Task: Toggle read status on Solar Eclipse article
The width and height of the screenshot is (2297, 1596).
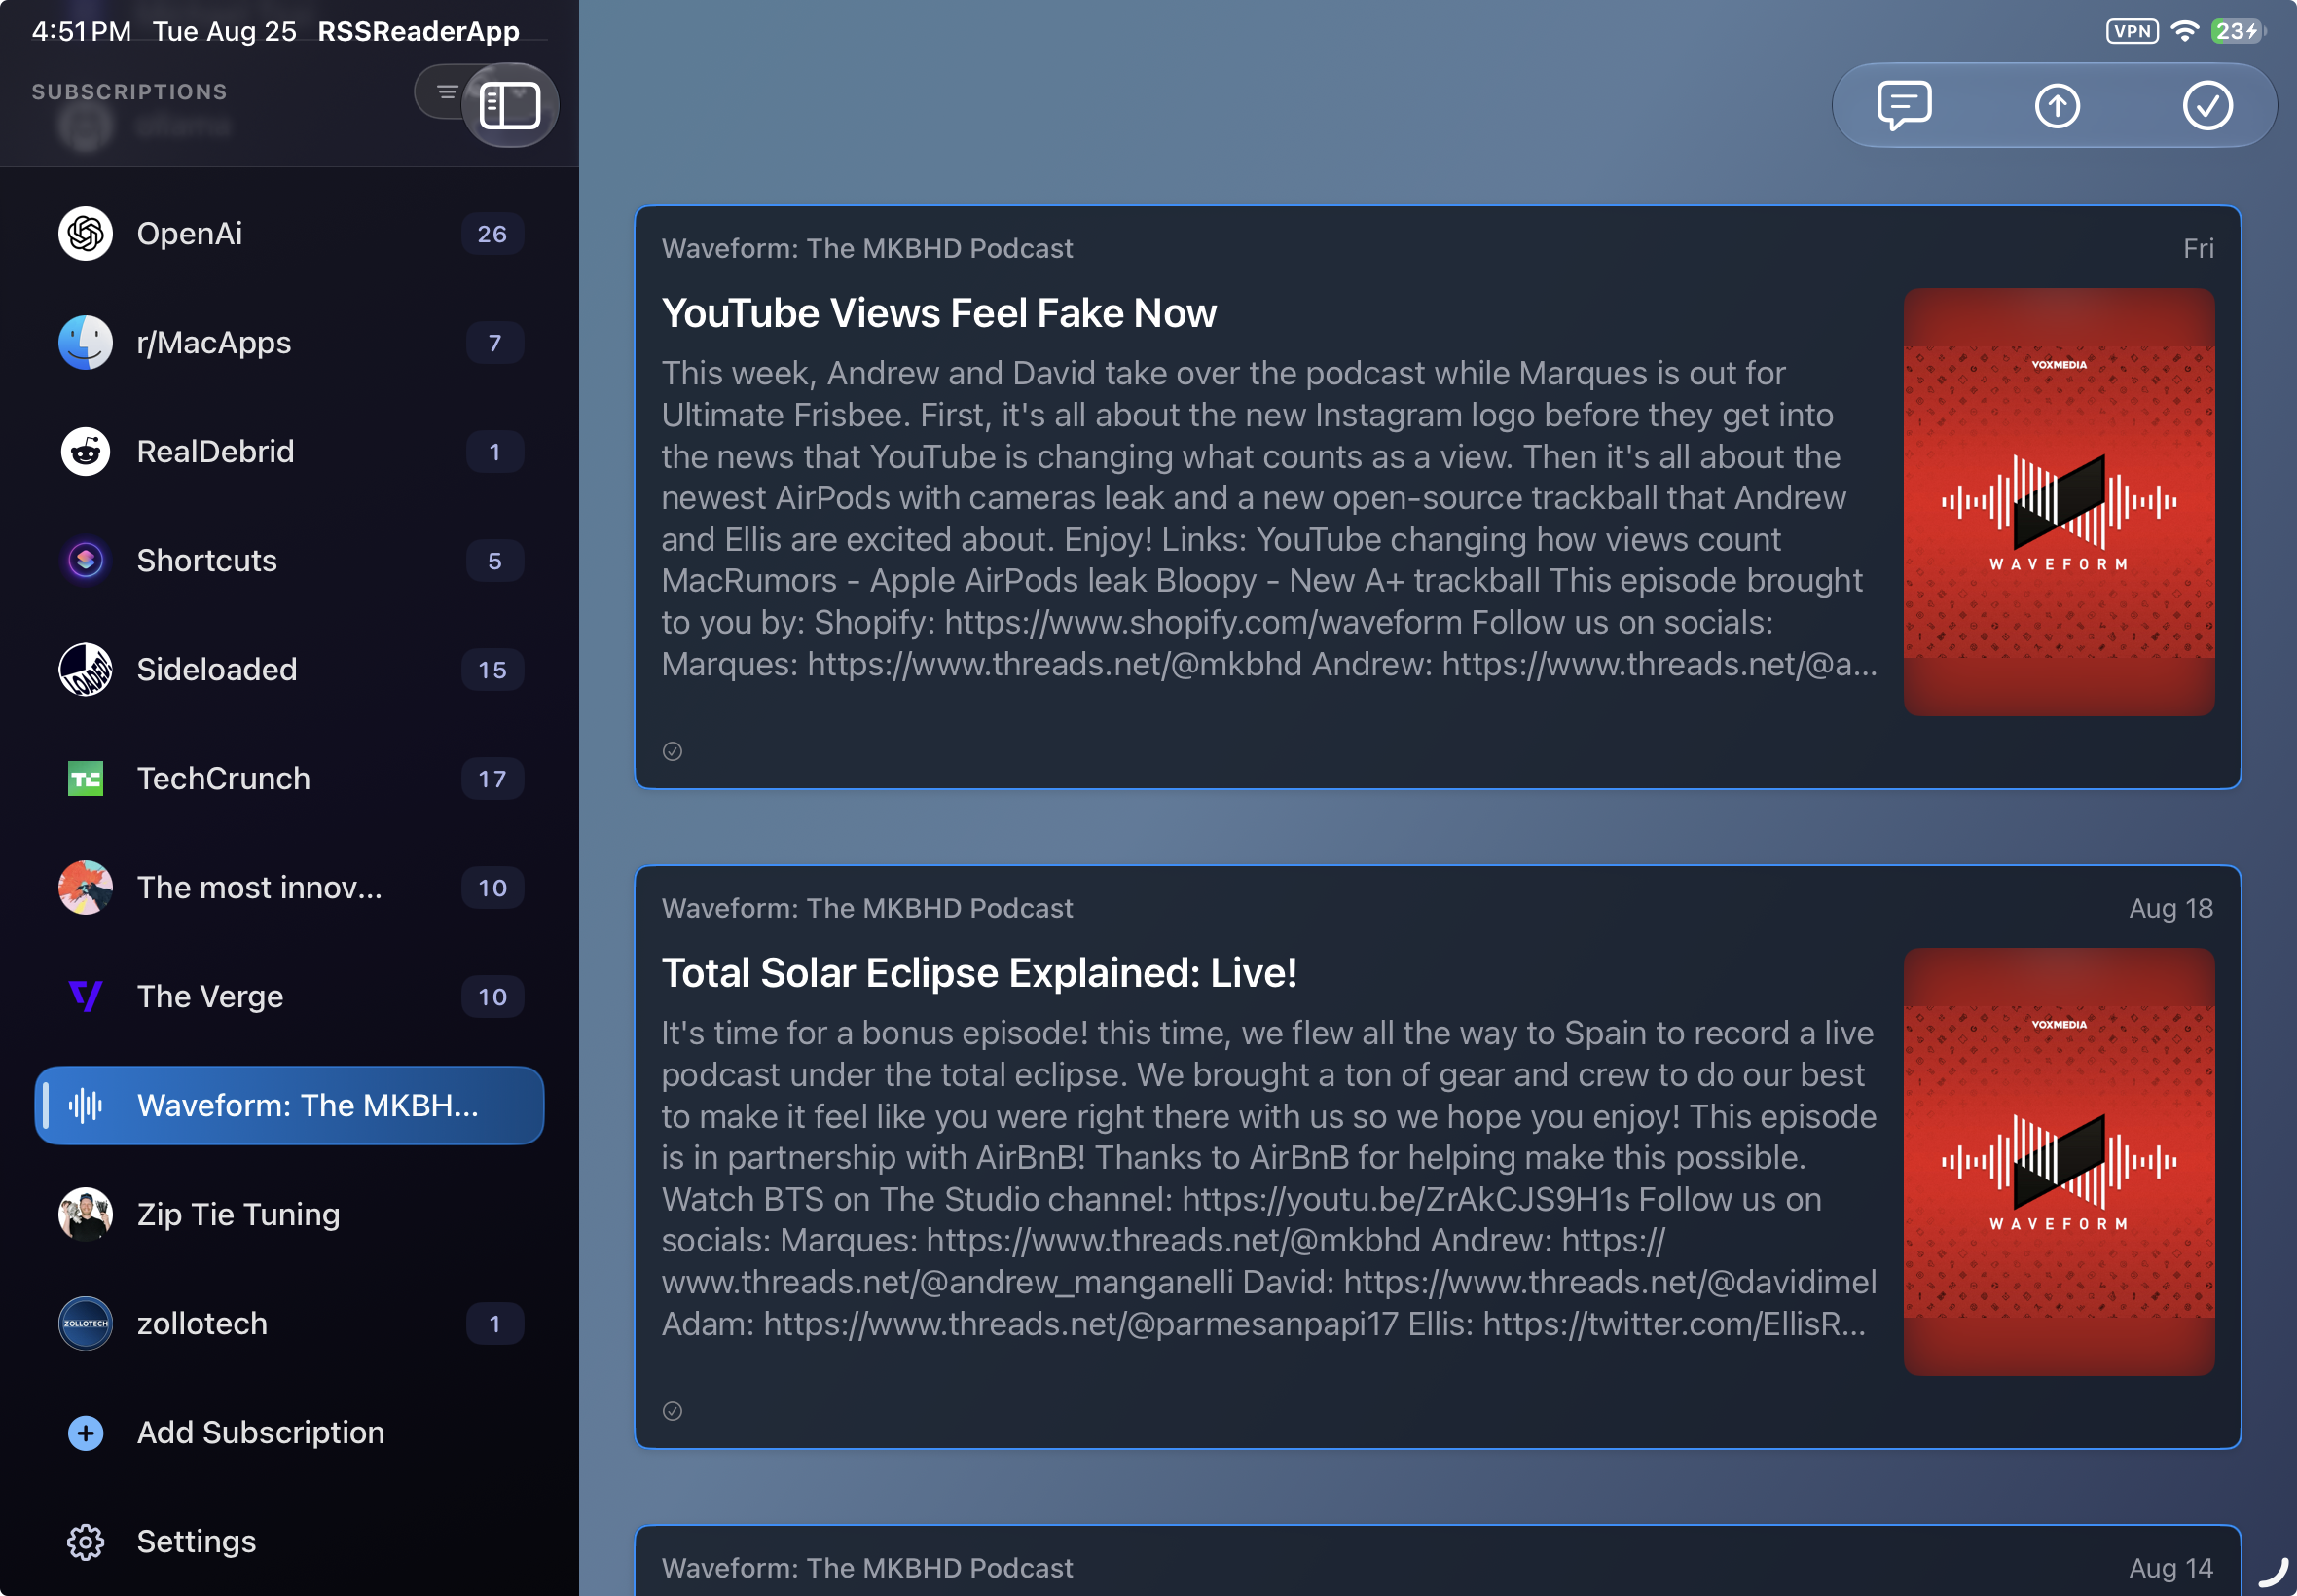Action: pos(672,1412)
